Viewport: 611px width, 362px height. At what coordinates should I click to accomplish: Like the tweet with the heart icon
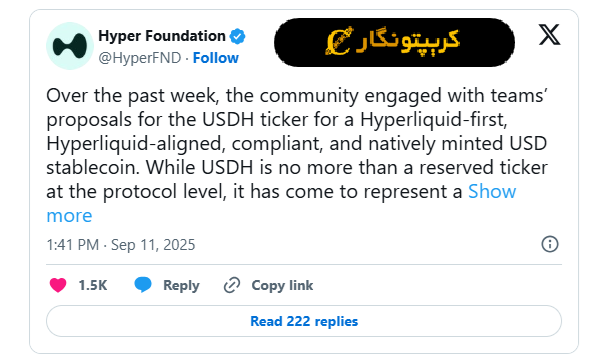[58, 285]
